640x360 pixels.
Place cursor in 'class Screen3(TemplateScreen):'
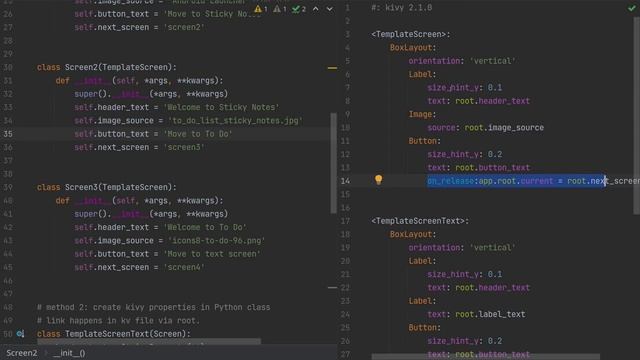click(x=107, y=187)
